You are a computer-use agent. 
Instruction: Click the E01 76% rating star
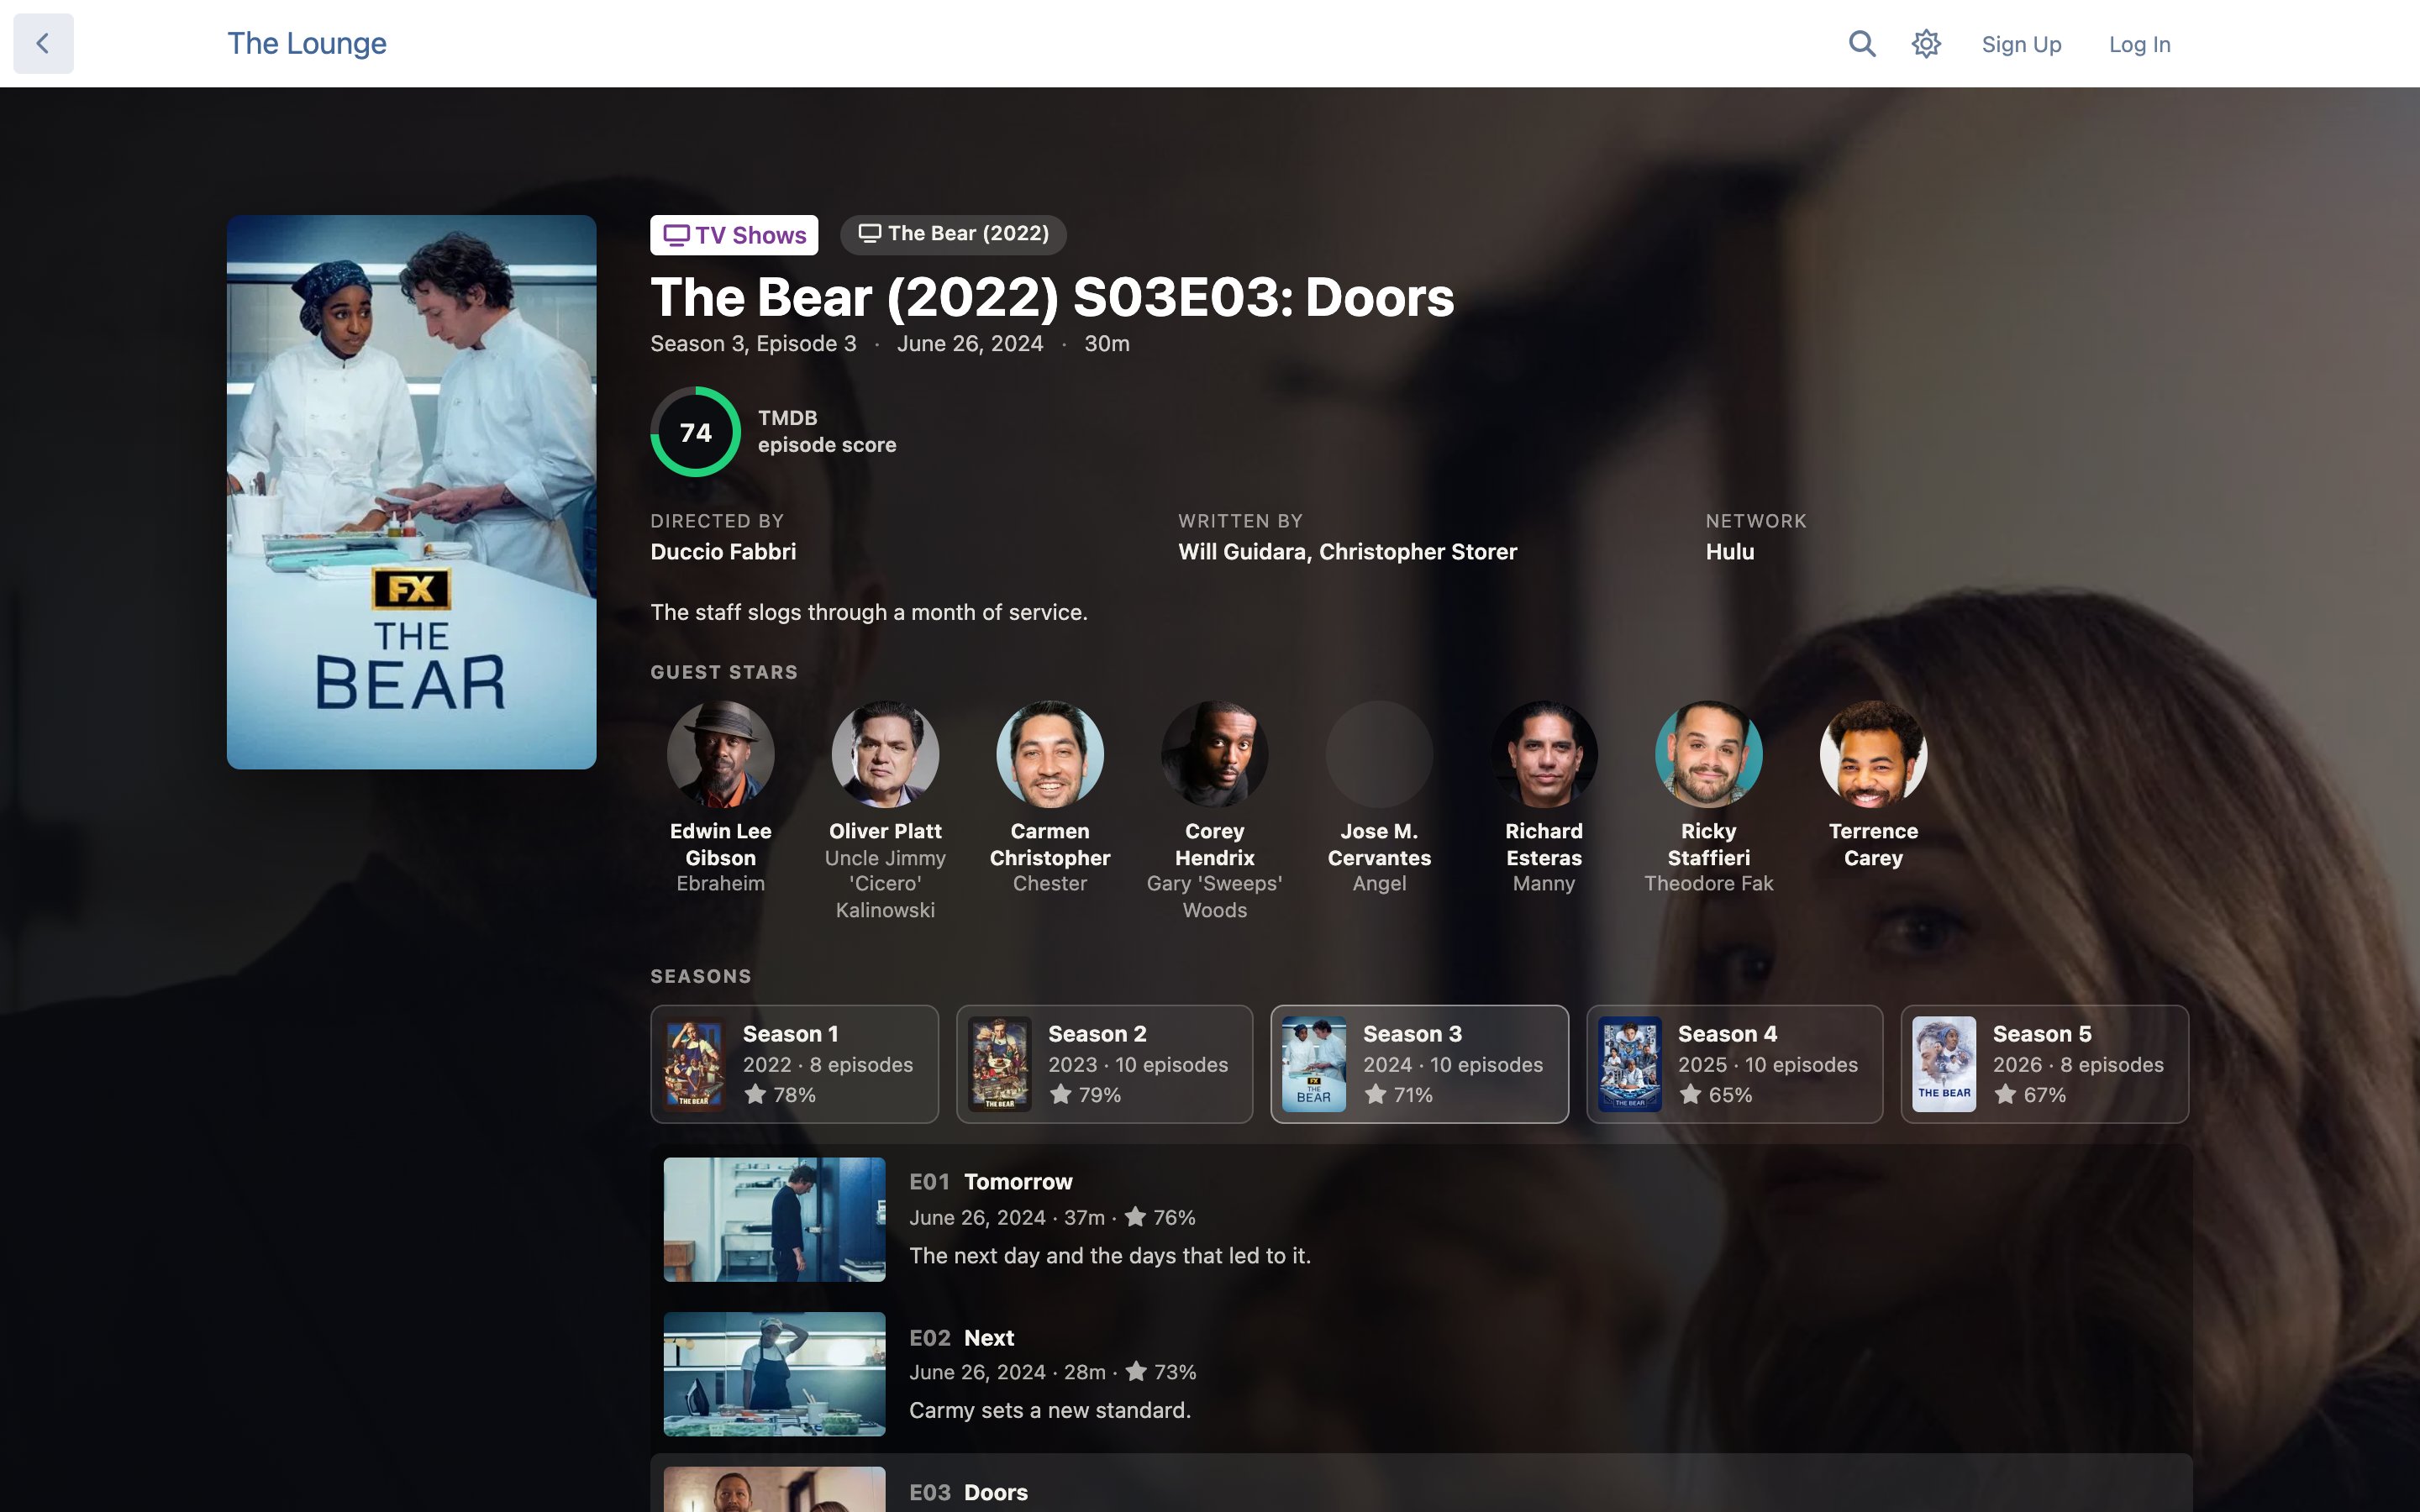click(x=1135, y=1216)
